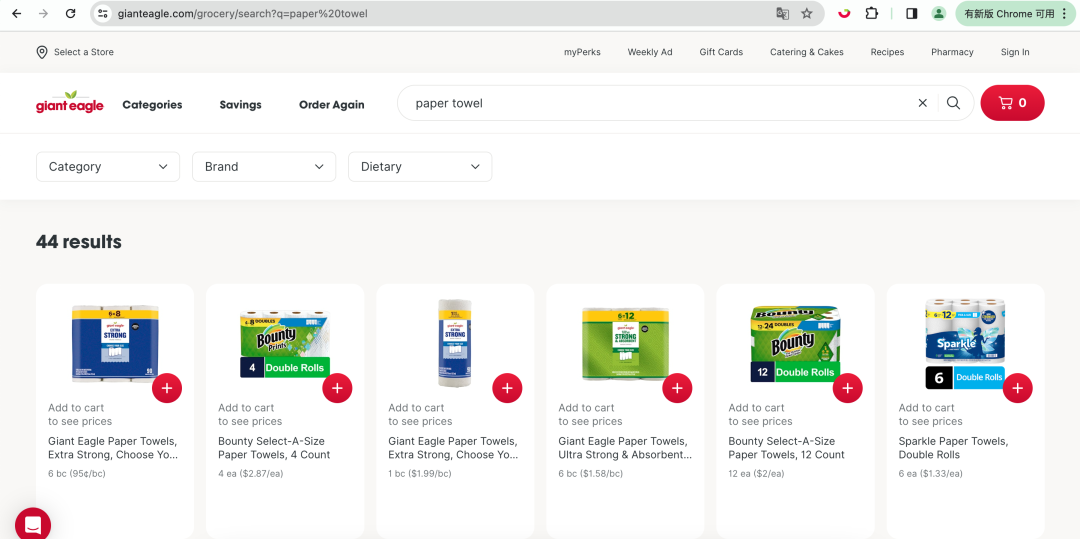Click the 44 results heading
The image size is (1080, 539).
click(79, 242)
